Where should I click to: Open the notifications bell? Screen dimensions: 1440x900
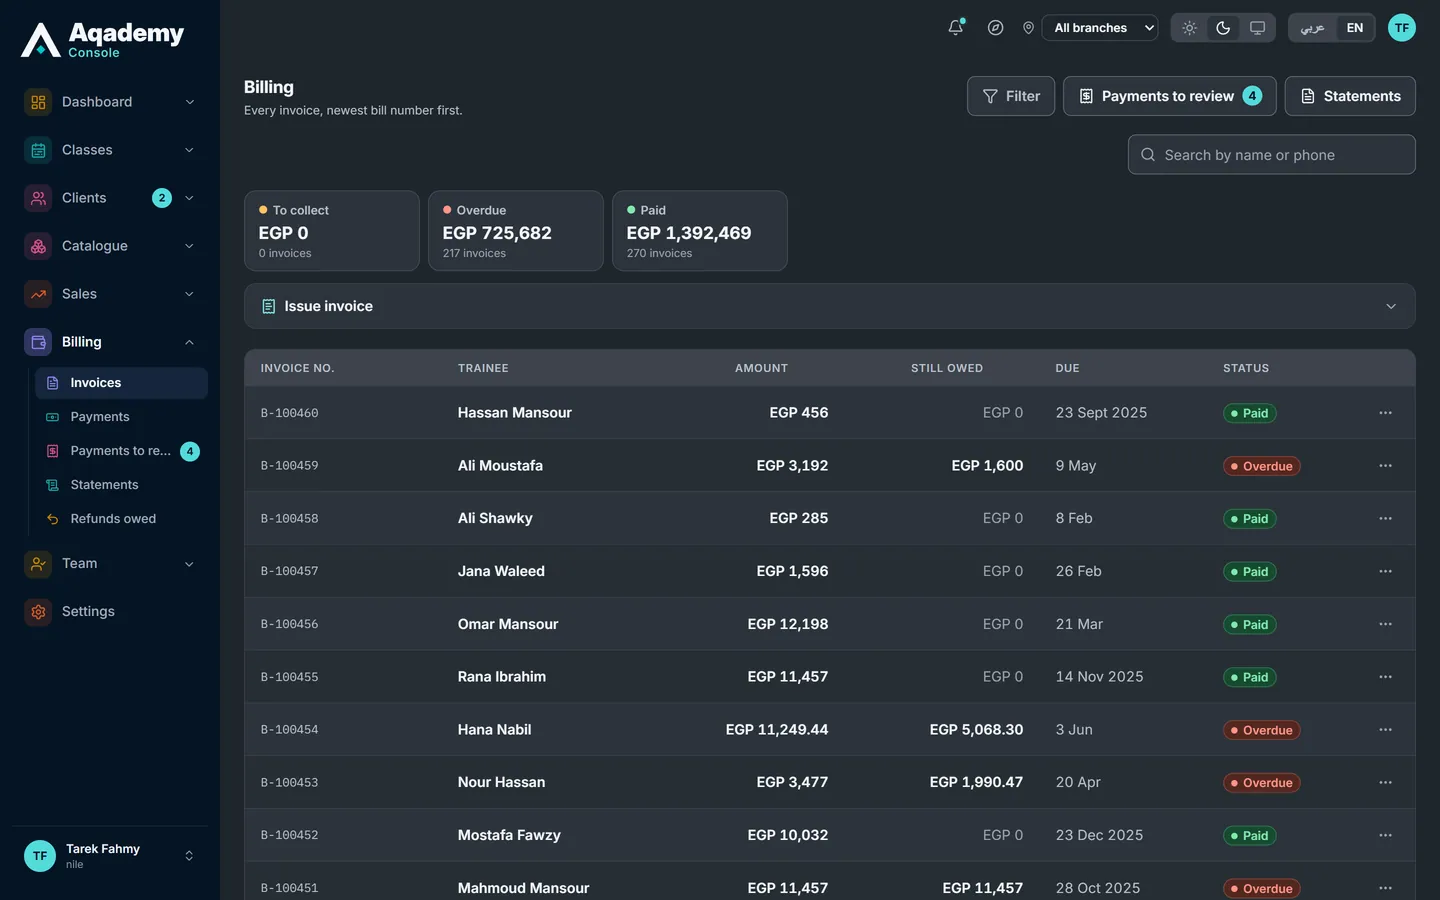[956, 28]
